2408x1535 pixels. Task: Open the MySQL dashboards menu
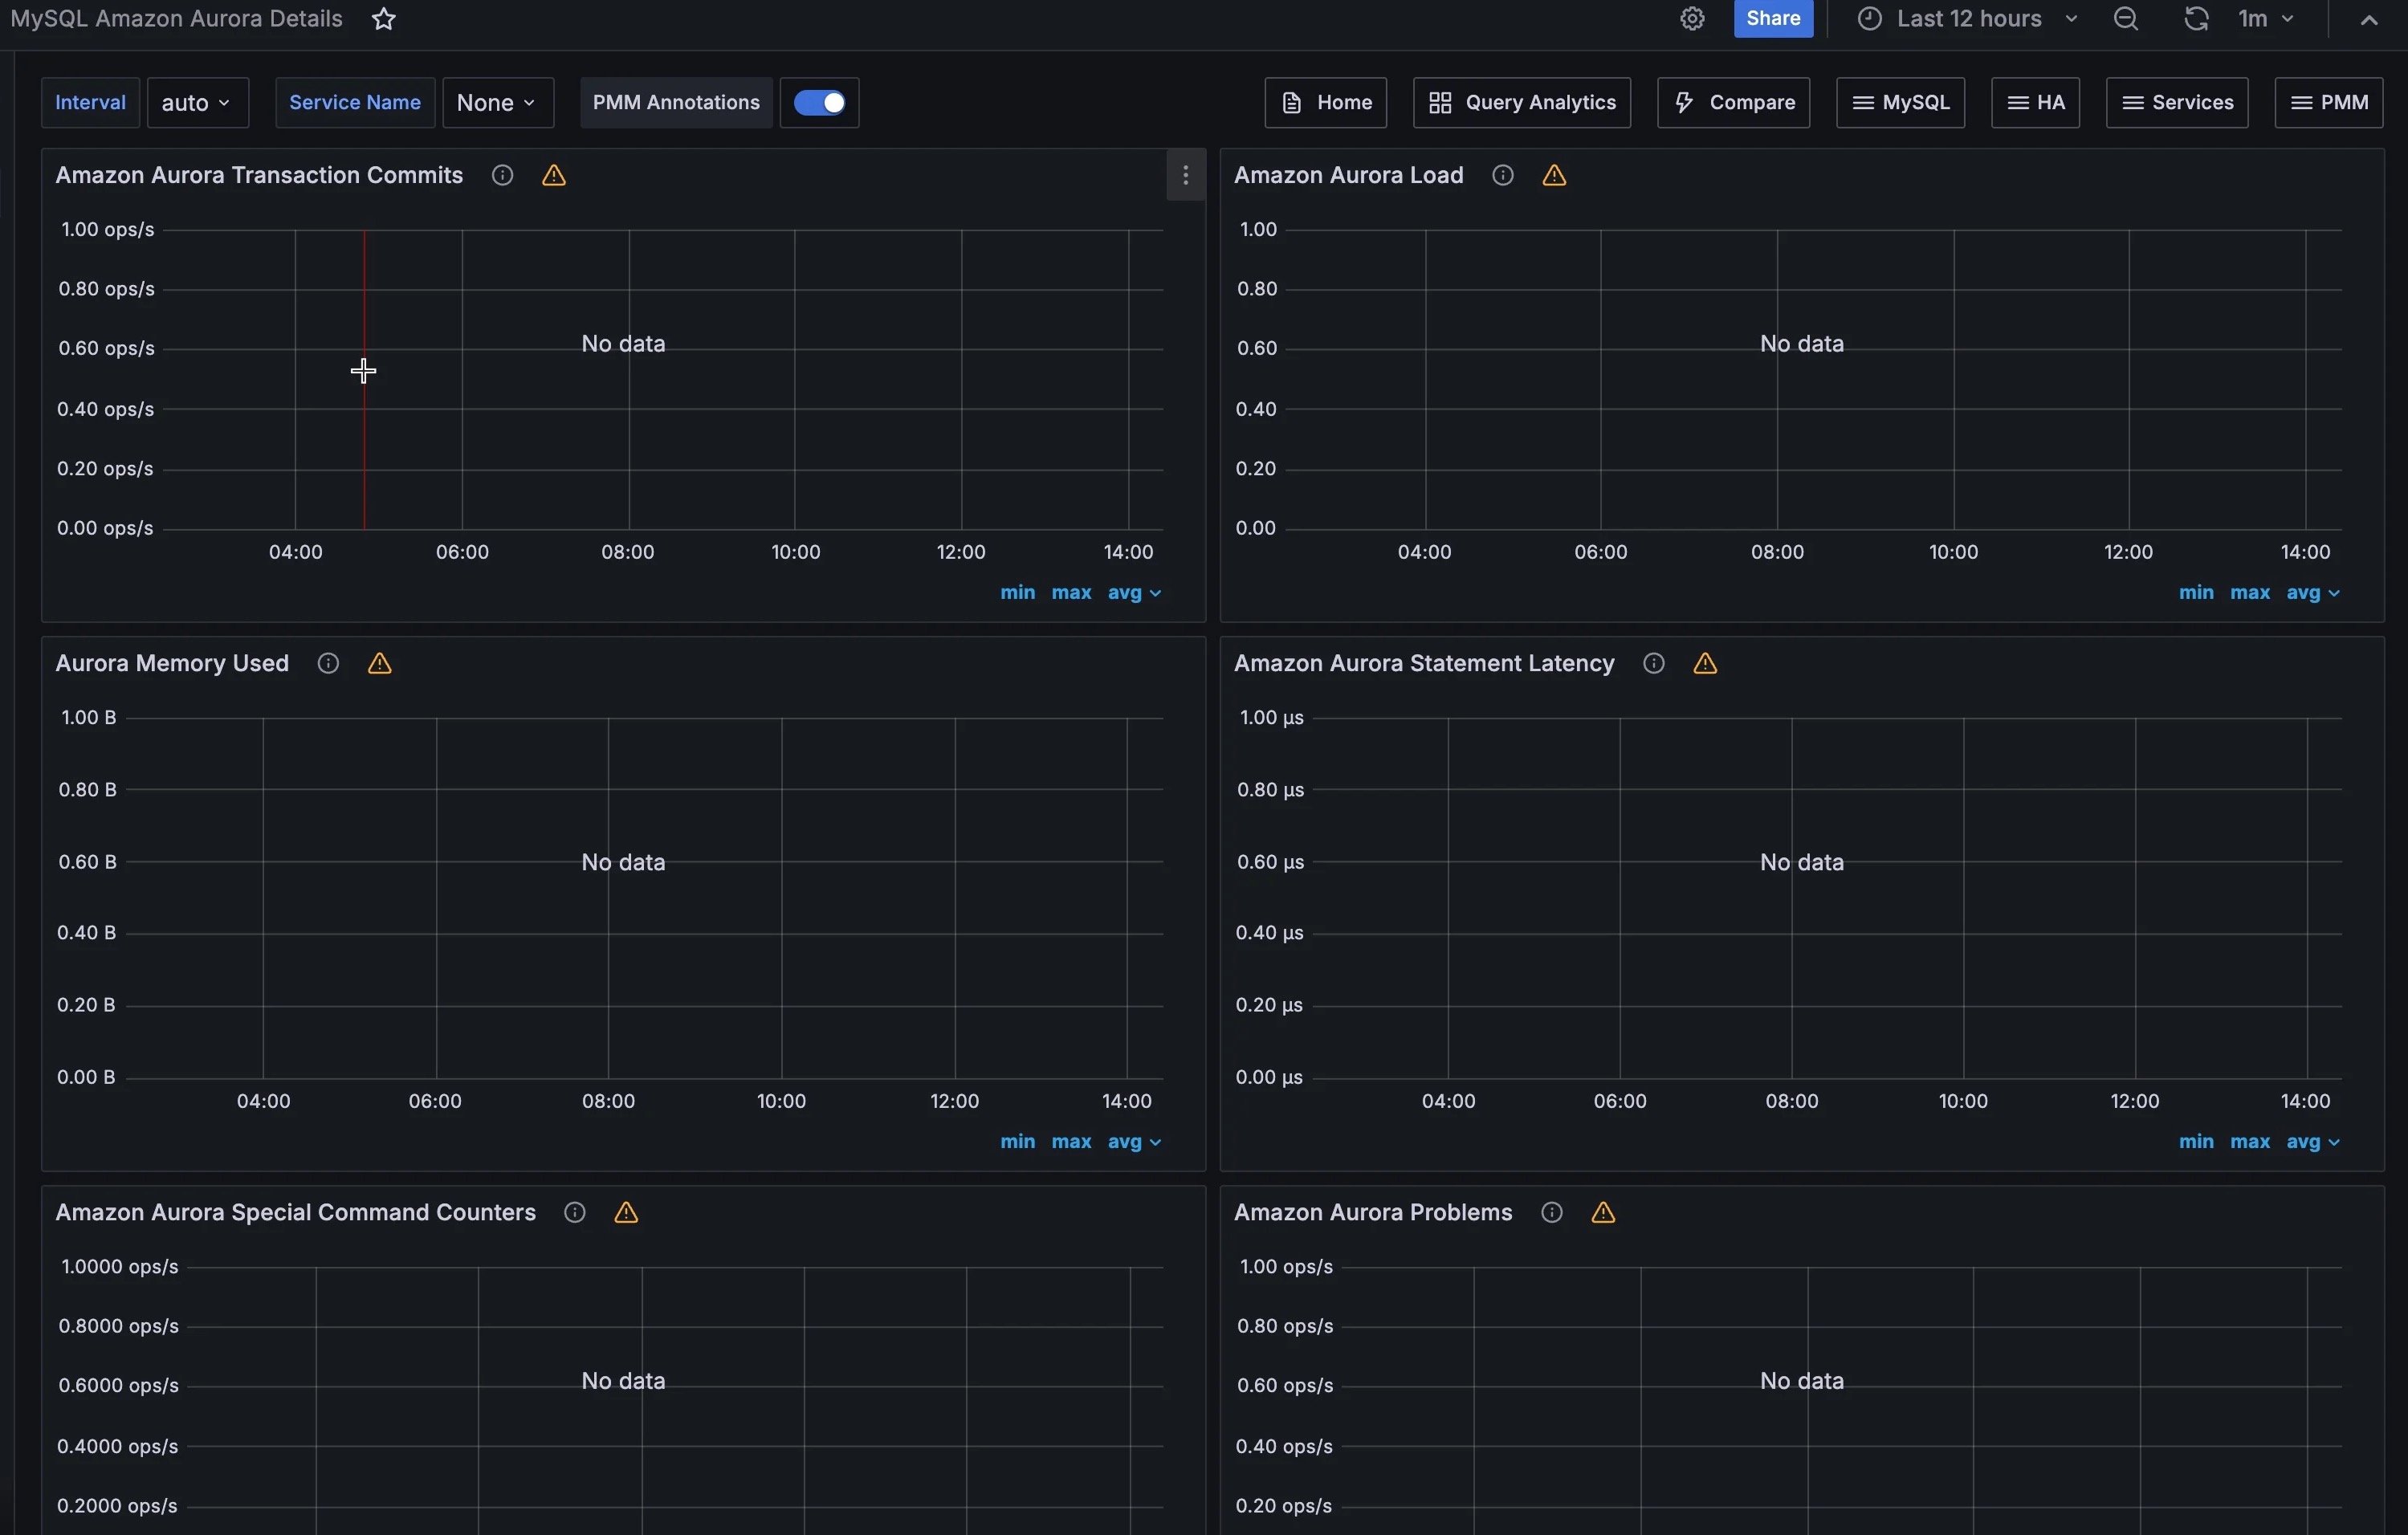click(1900, 103)
